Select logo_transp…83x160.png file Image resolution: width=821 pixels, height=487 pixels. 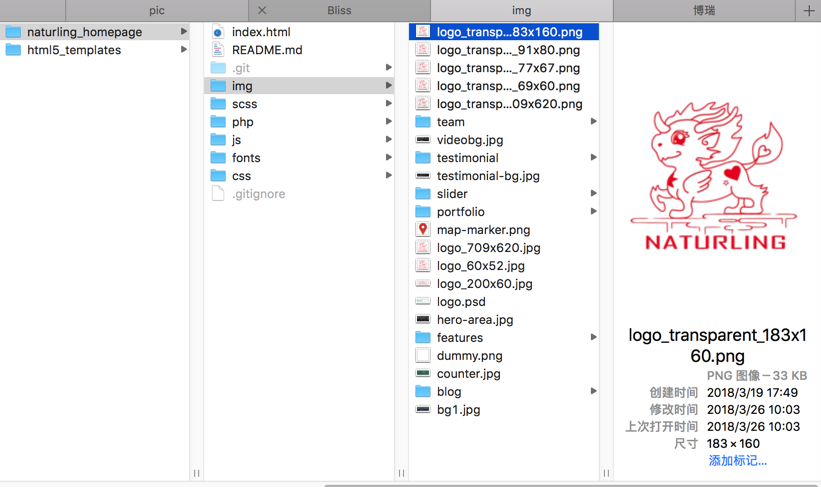tap(504, 32)
